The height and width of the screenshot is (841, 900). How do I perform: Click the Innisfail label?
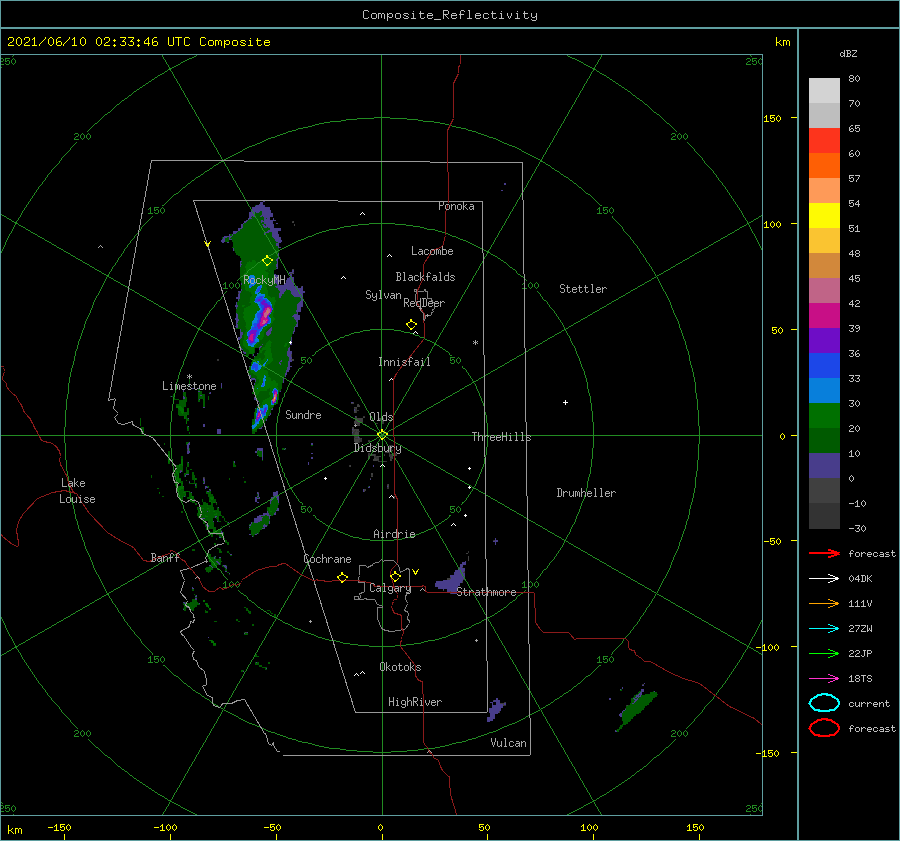pos(404,362)
